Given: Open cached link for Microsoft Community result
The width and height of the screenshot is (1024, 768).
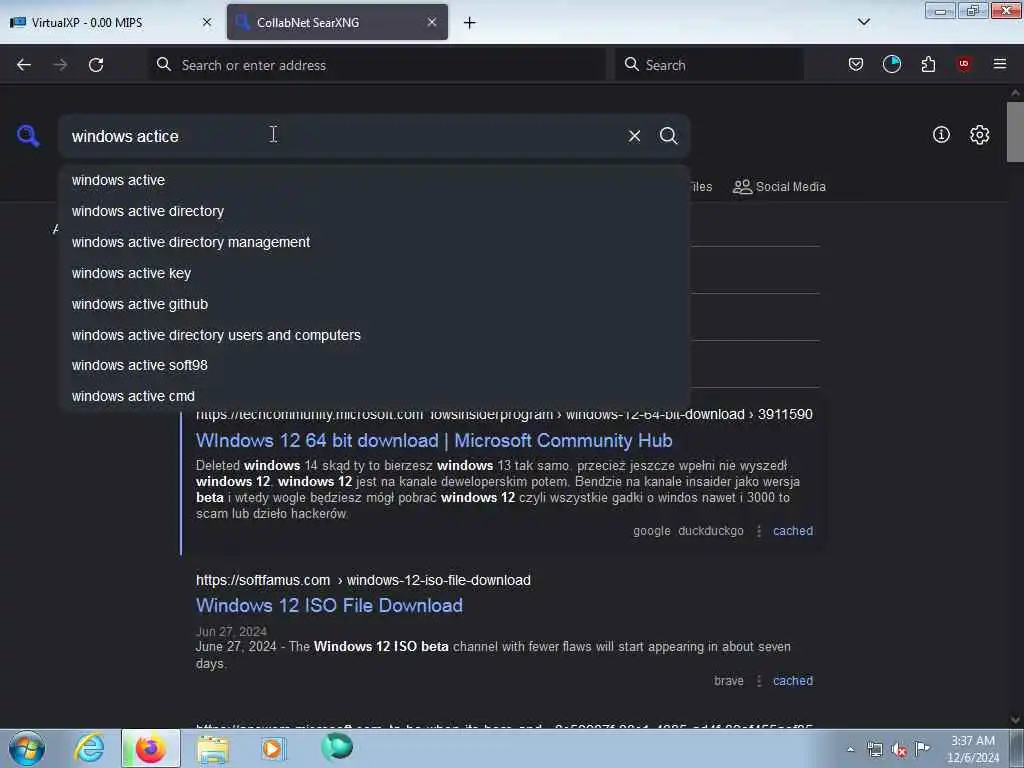Looking at the screenshot, I should (x=793, y=531).
